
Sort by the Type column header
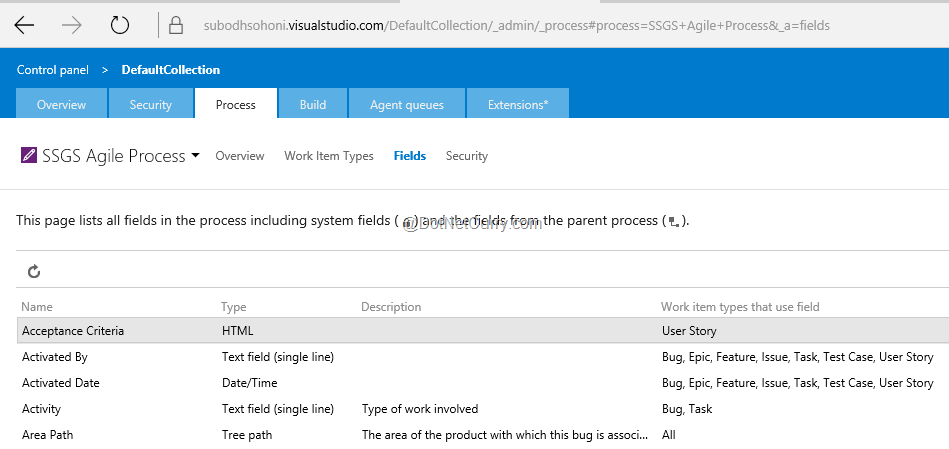(x=234, y=307)
